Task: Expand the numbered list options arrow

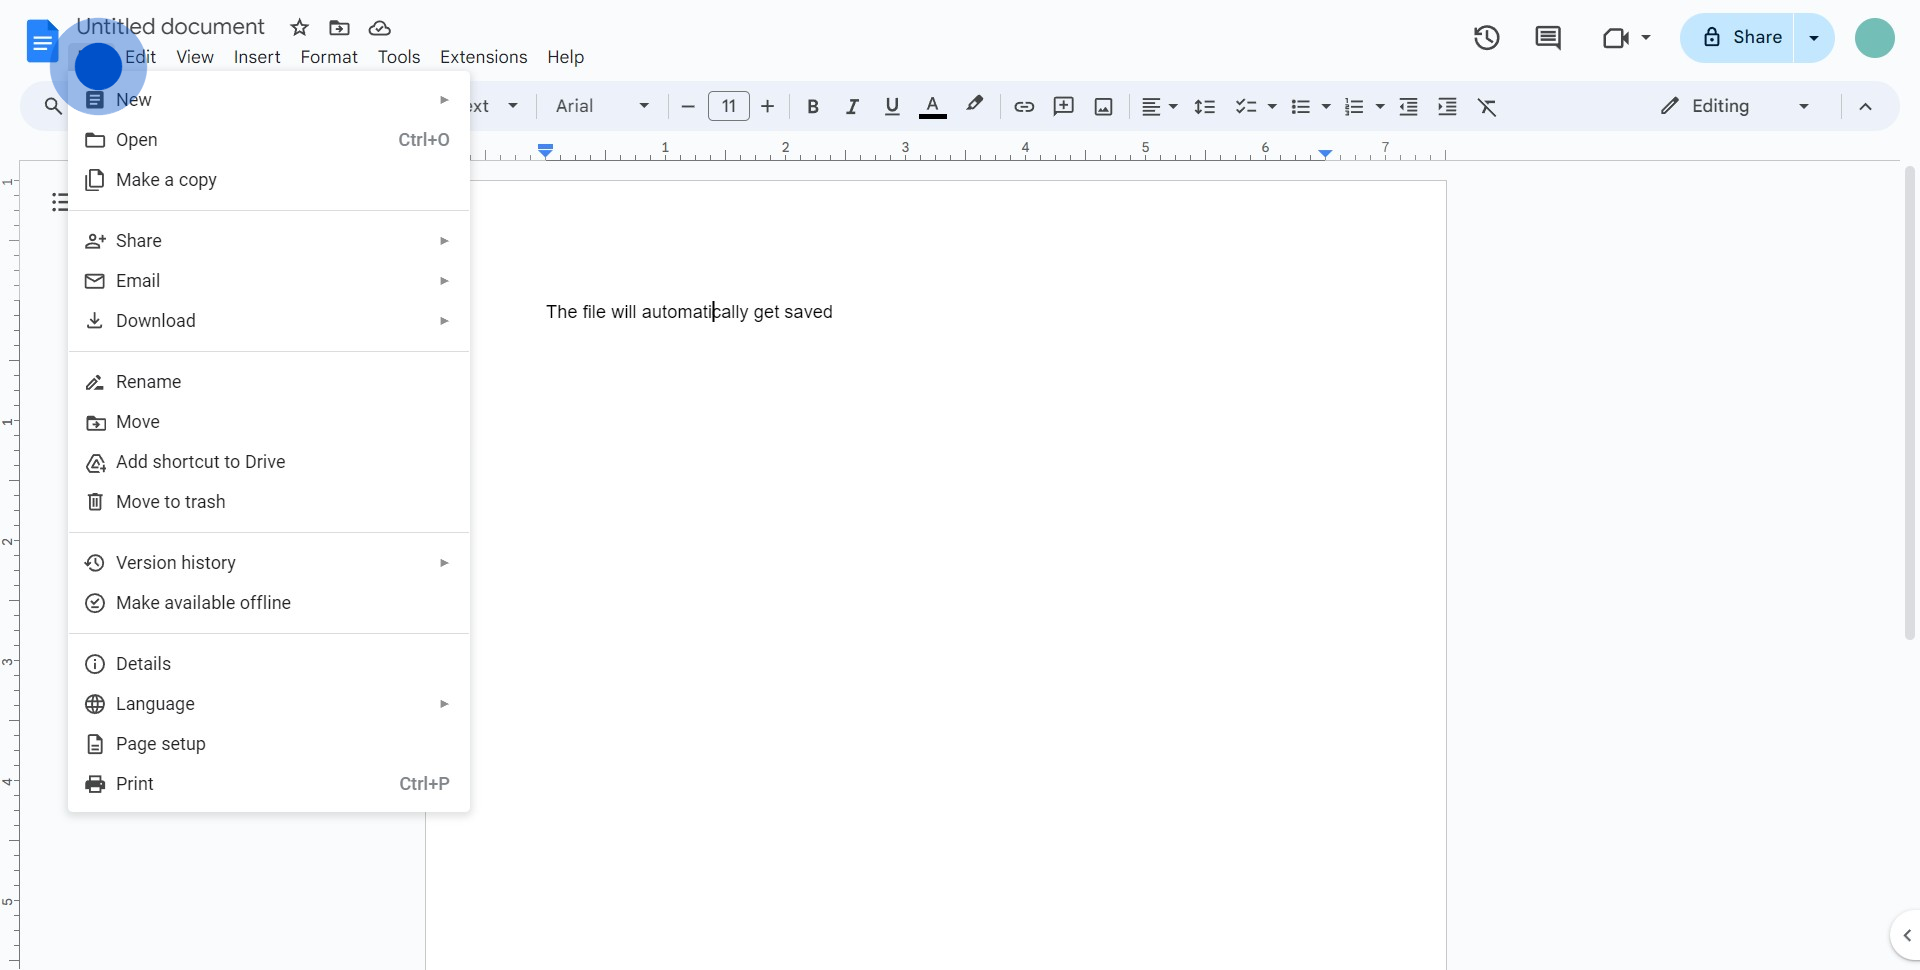Action: coord(1380,106)
